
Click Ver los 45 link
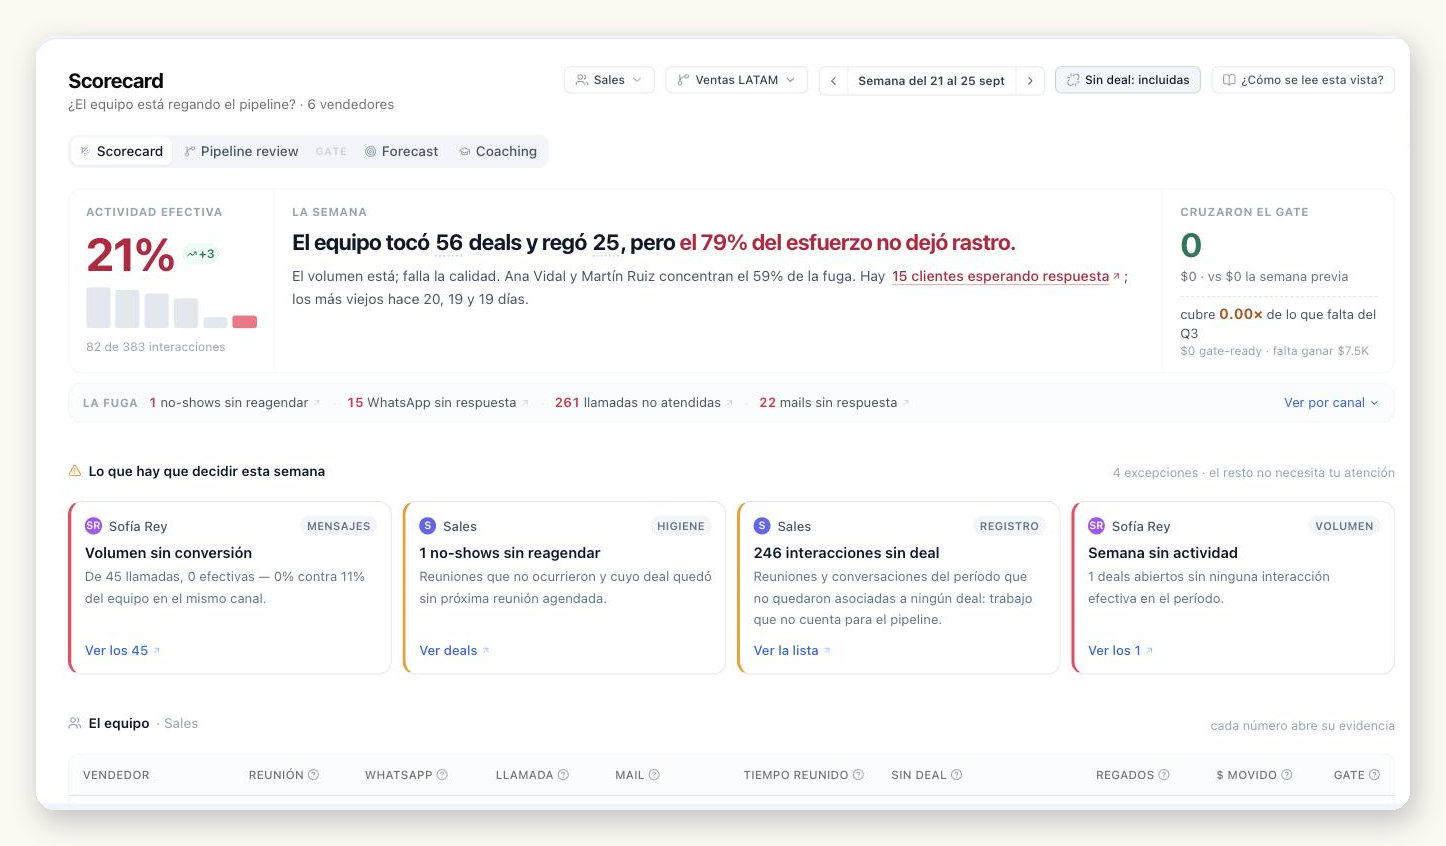122,651
